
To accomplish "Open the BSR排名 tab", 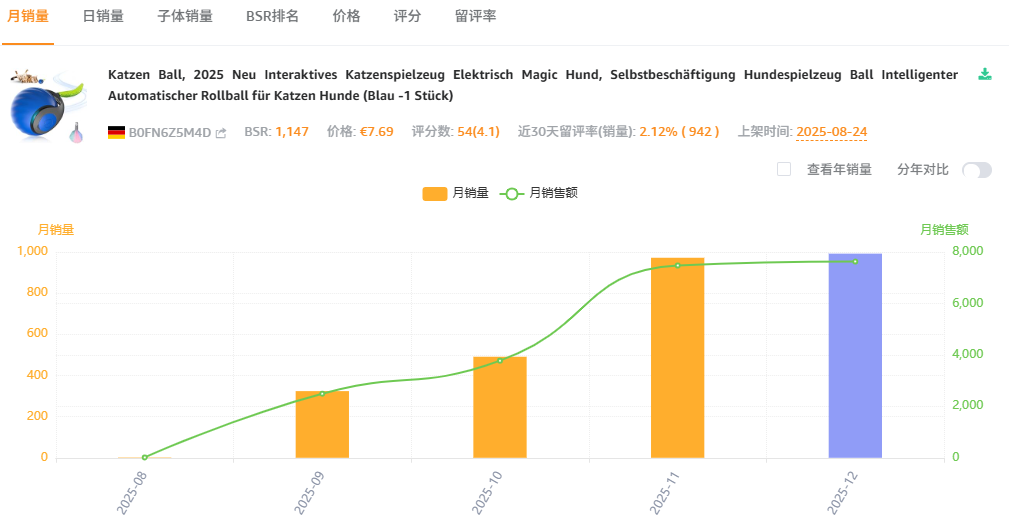I will click(x=272, y=17).
